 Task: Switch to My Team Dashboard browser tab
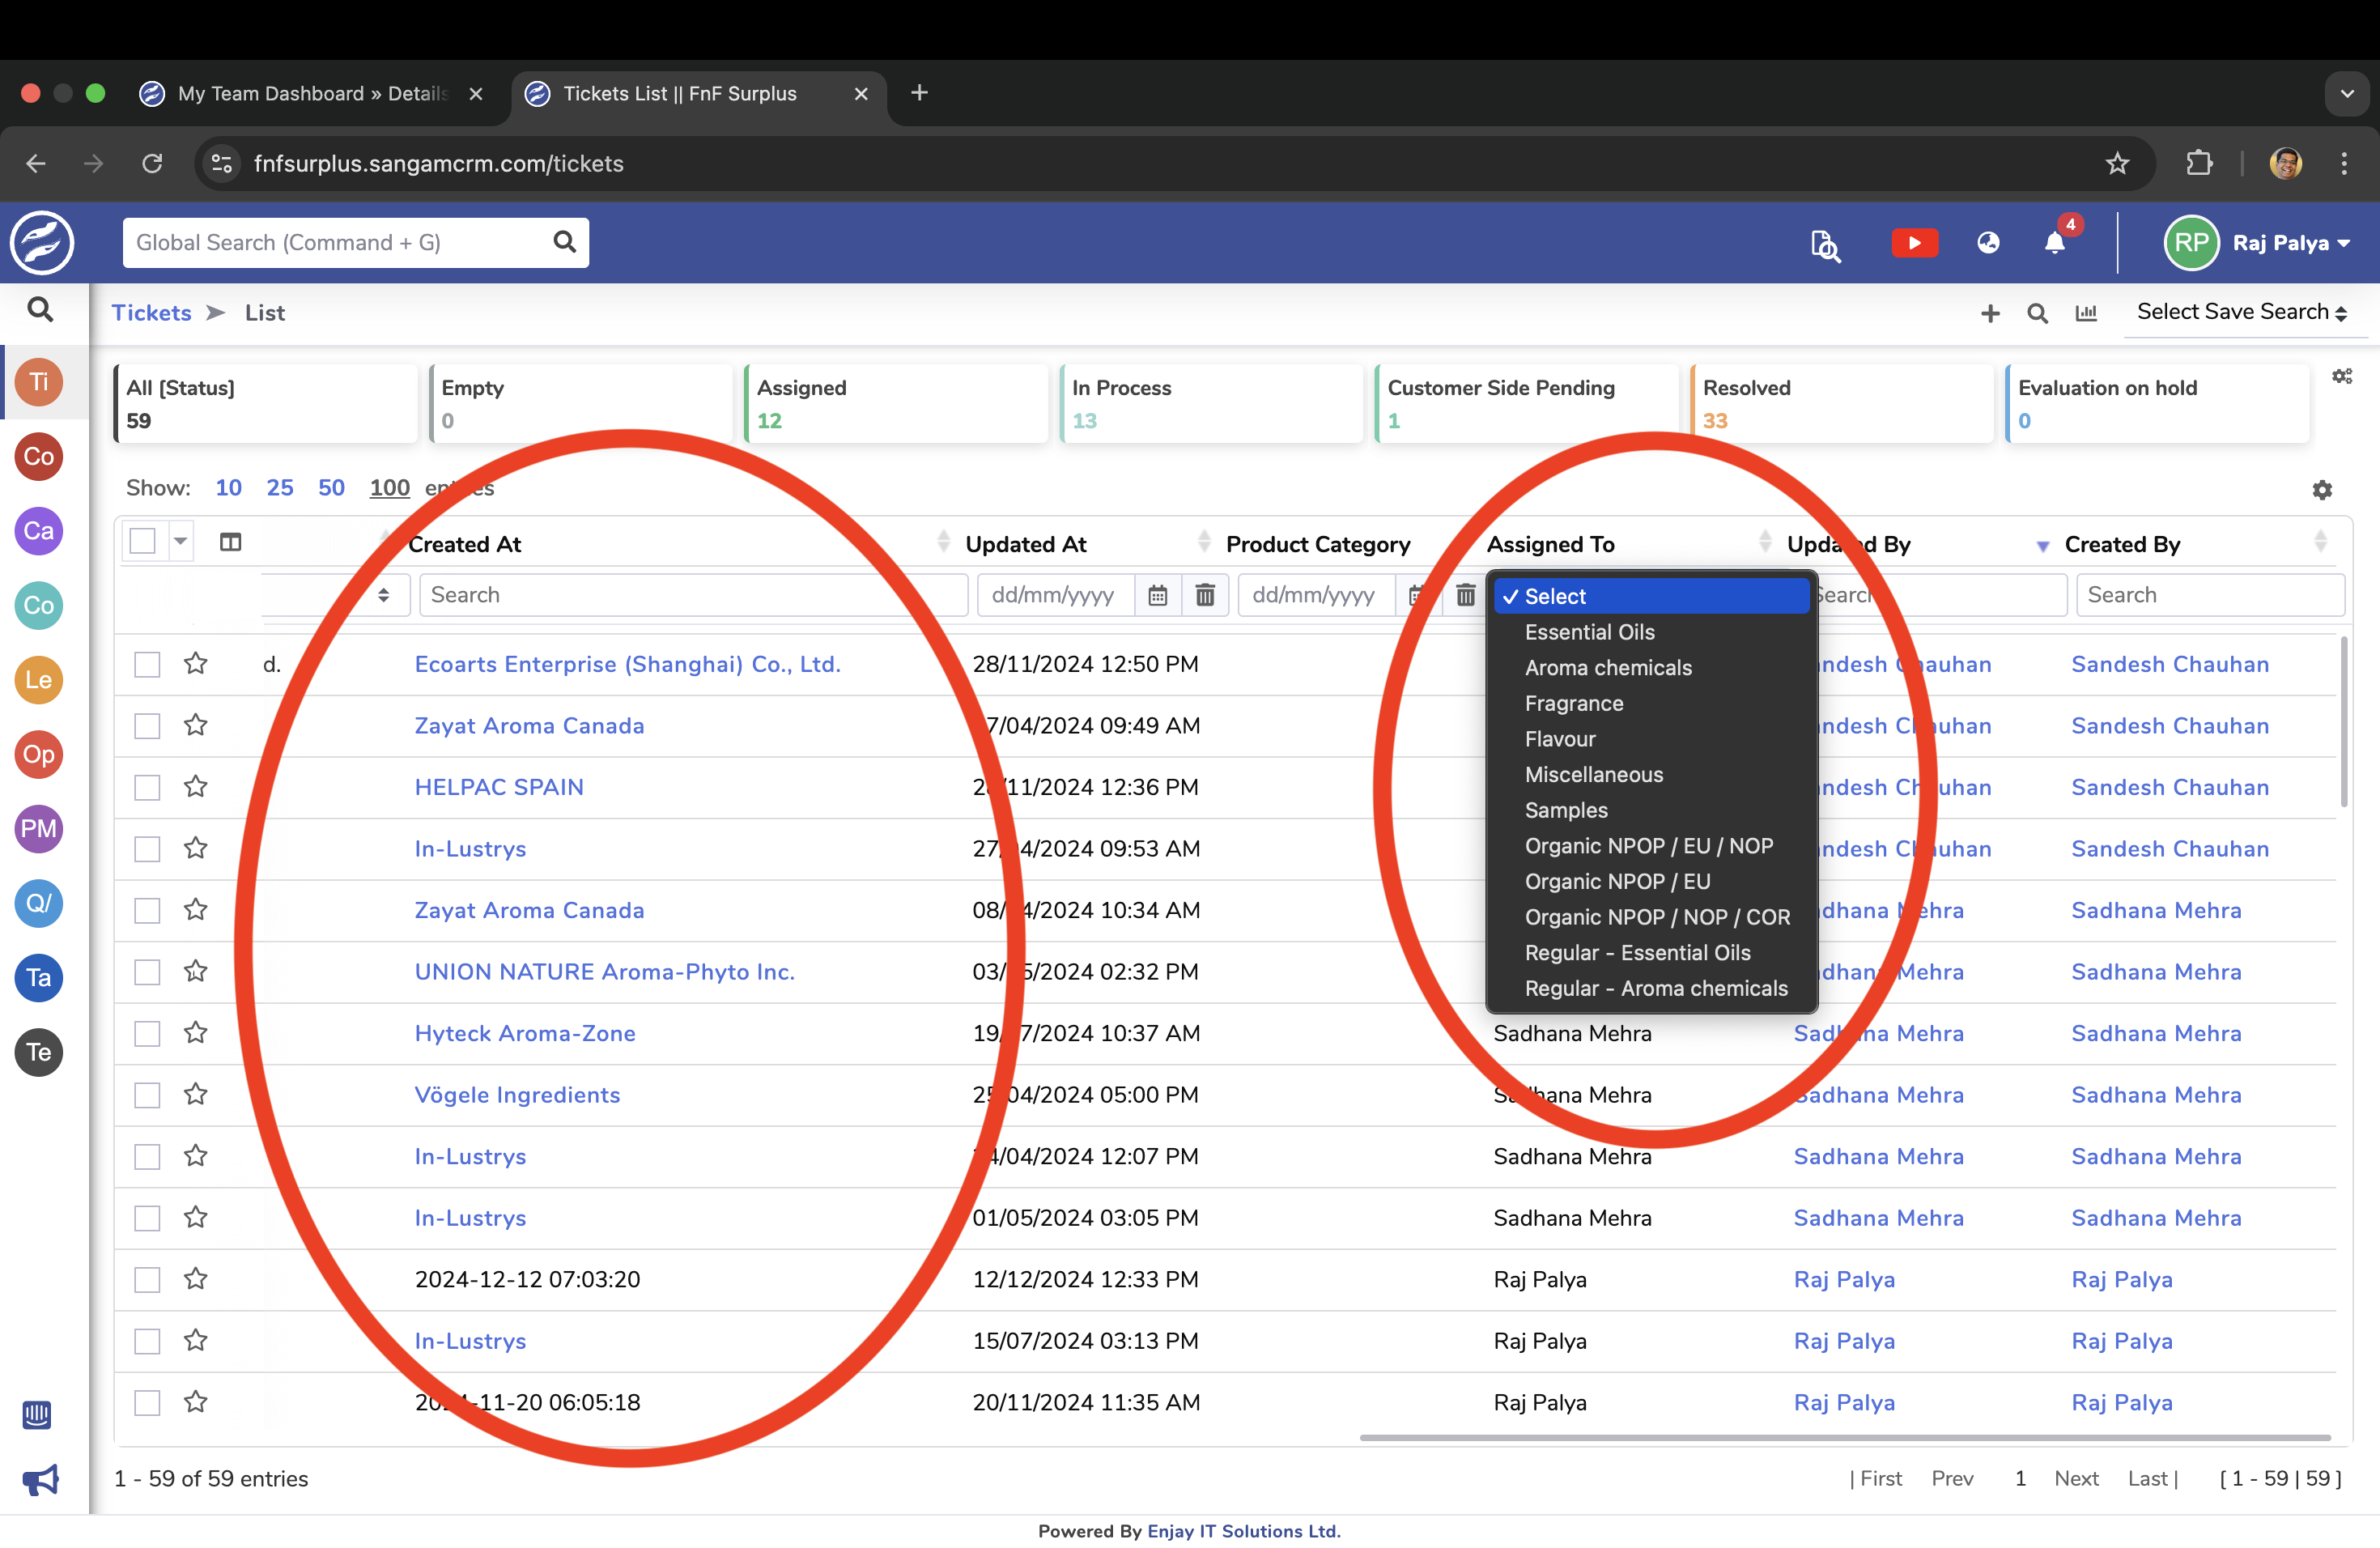[x=310, y=93]
